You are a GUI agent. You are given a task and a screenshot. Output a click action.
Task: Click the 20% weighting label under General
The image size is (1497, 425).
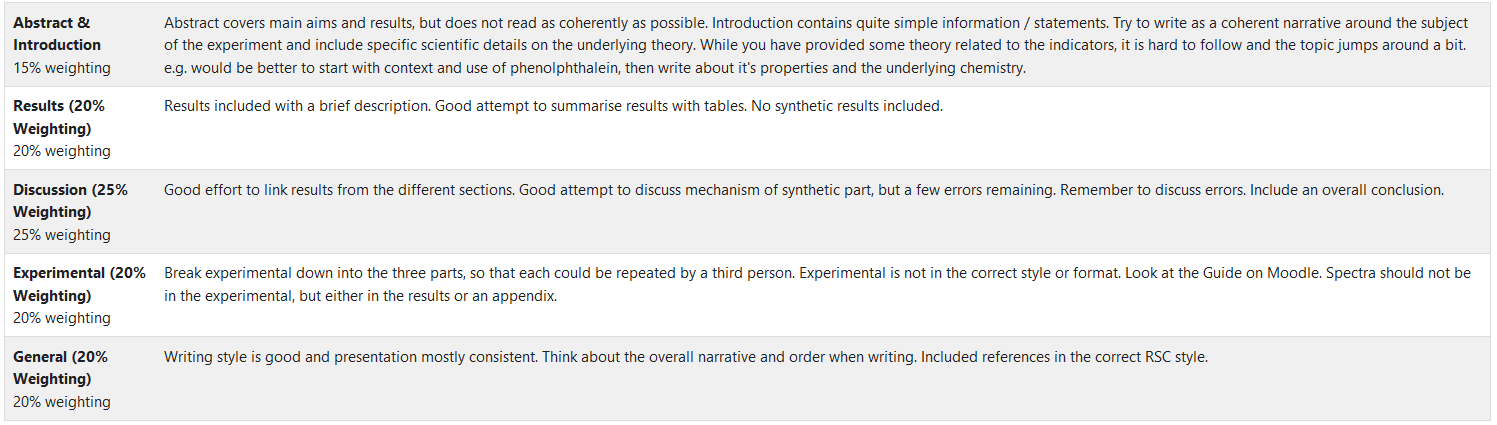pos(62,402)
